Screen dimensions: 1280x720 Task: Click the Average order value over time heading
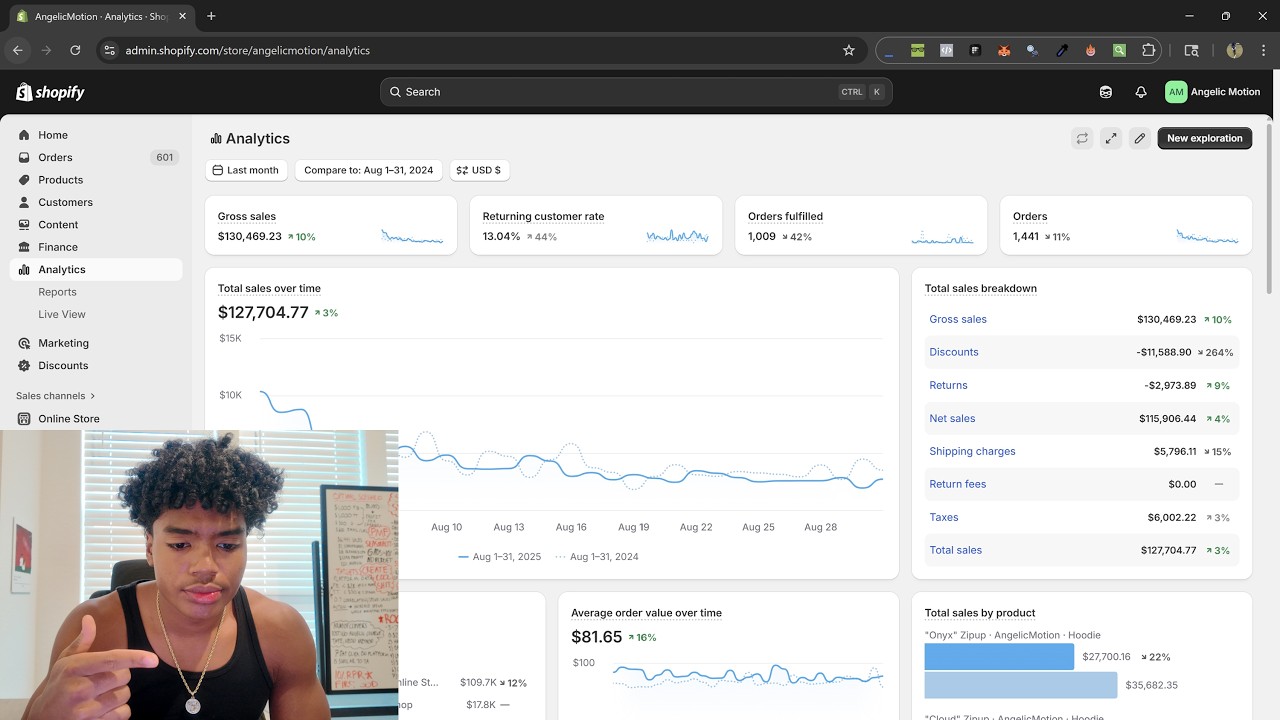646,613
